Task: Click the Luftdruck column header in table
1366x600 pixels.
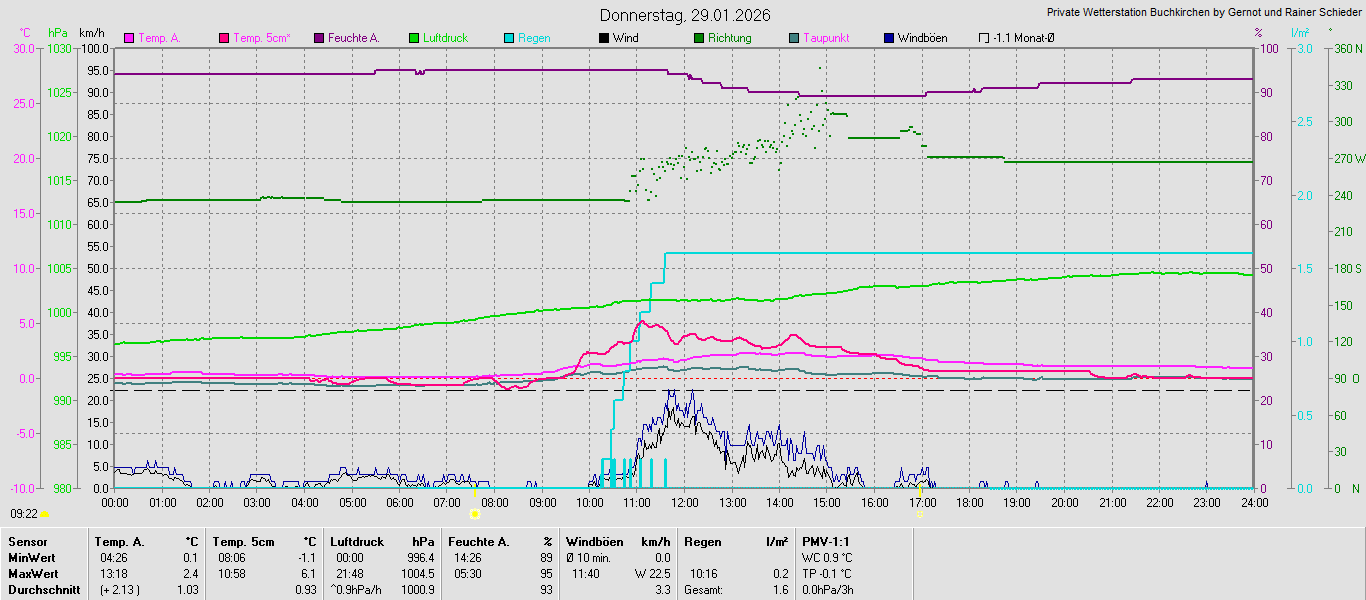Action: pyautogui.click(x=357, y=542)
